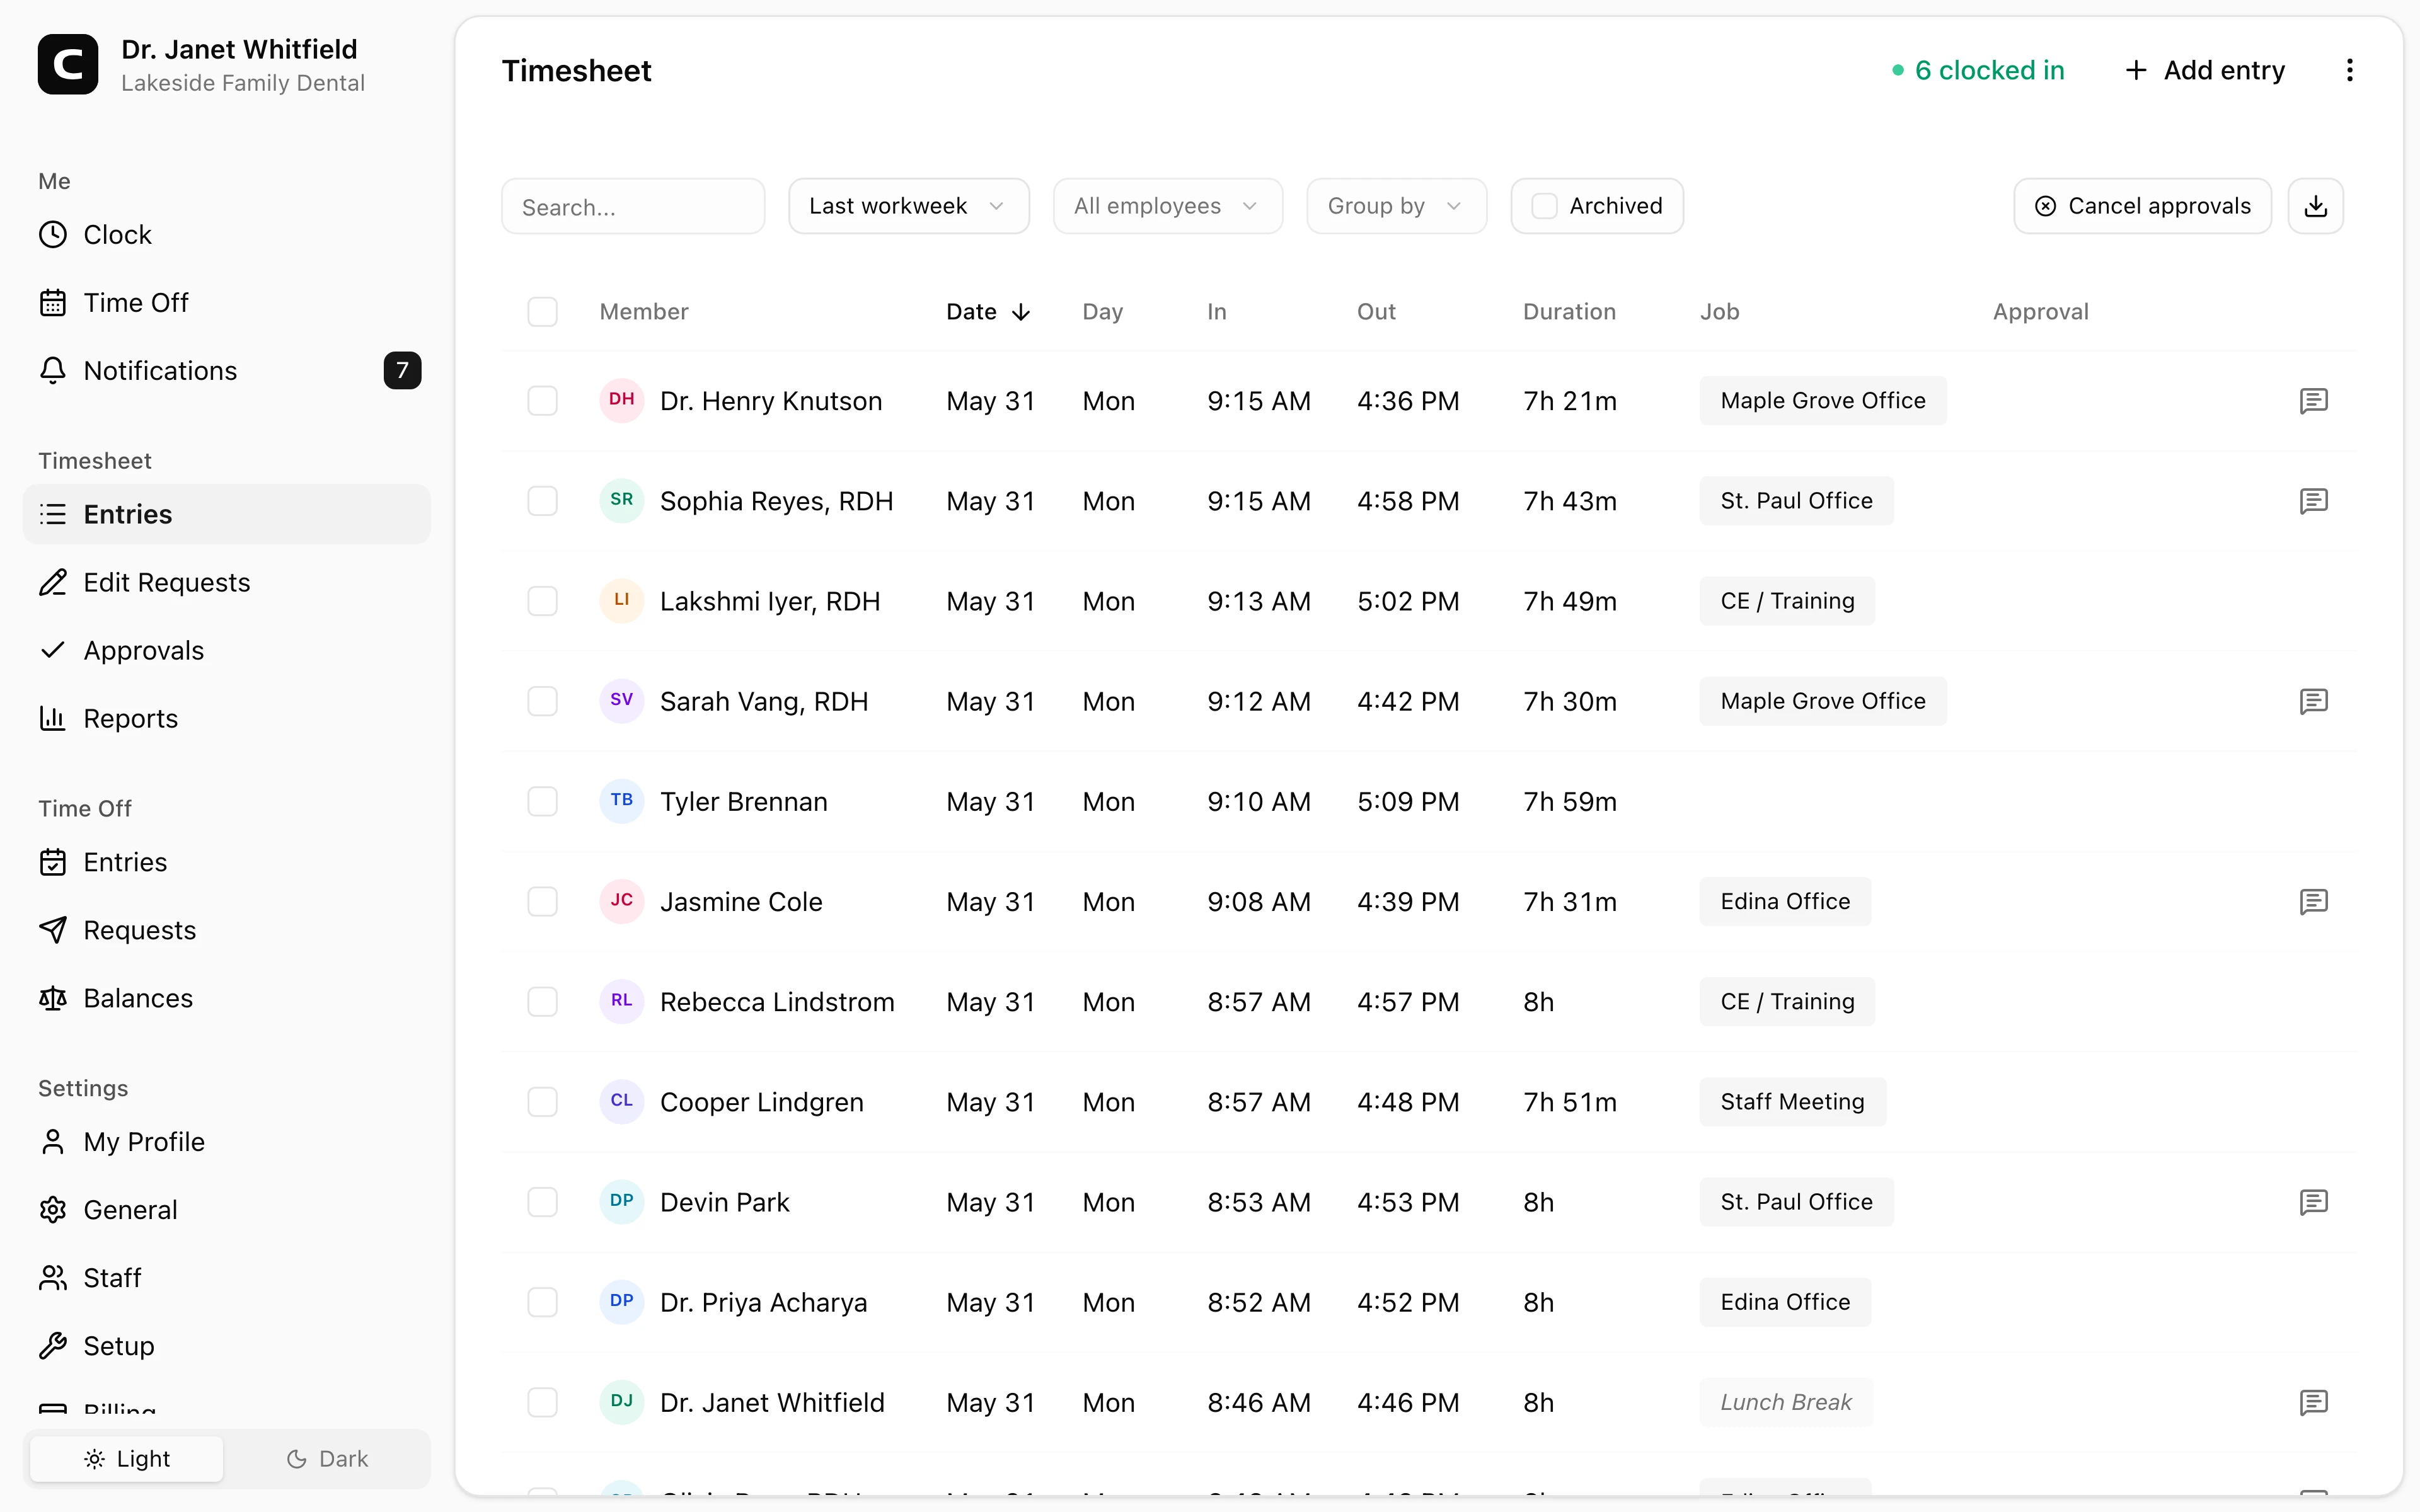Go to Edit Requests page
Image resolution: width=2420 pixels, height=1512 pixels.
226,582
